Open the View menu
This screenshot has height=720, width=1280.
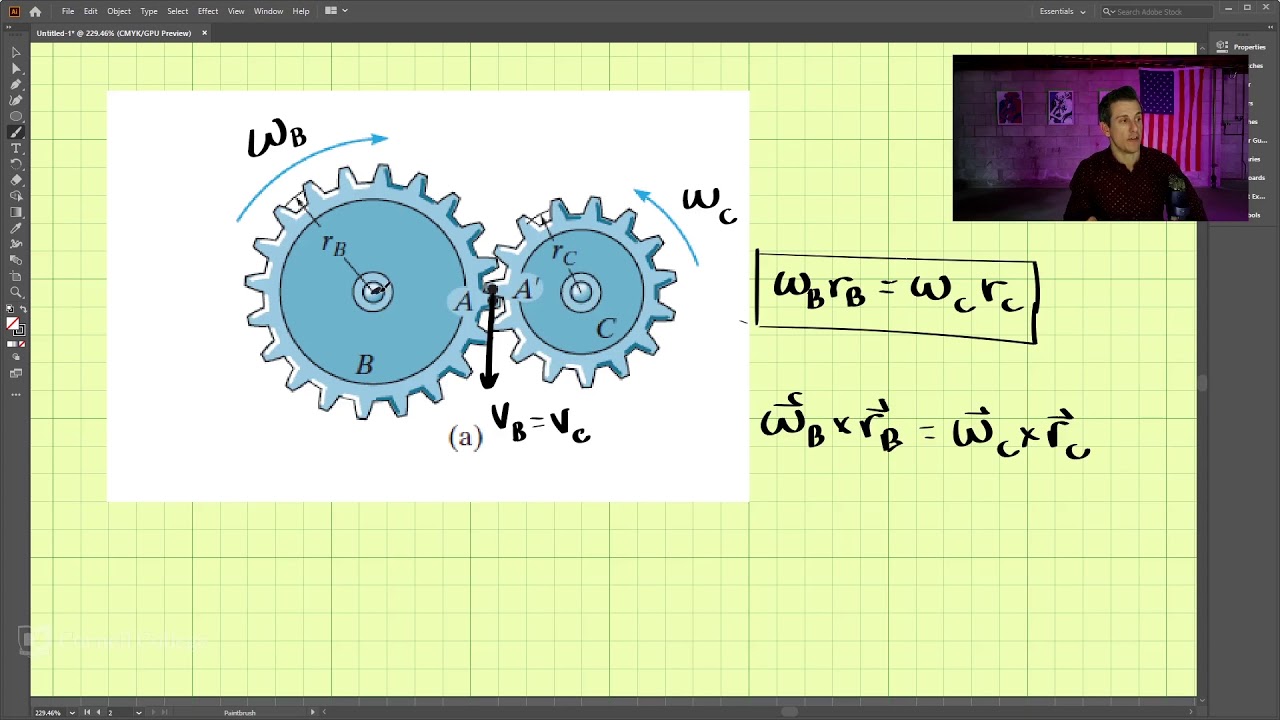coord(236,11)
